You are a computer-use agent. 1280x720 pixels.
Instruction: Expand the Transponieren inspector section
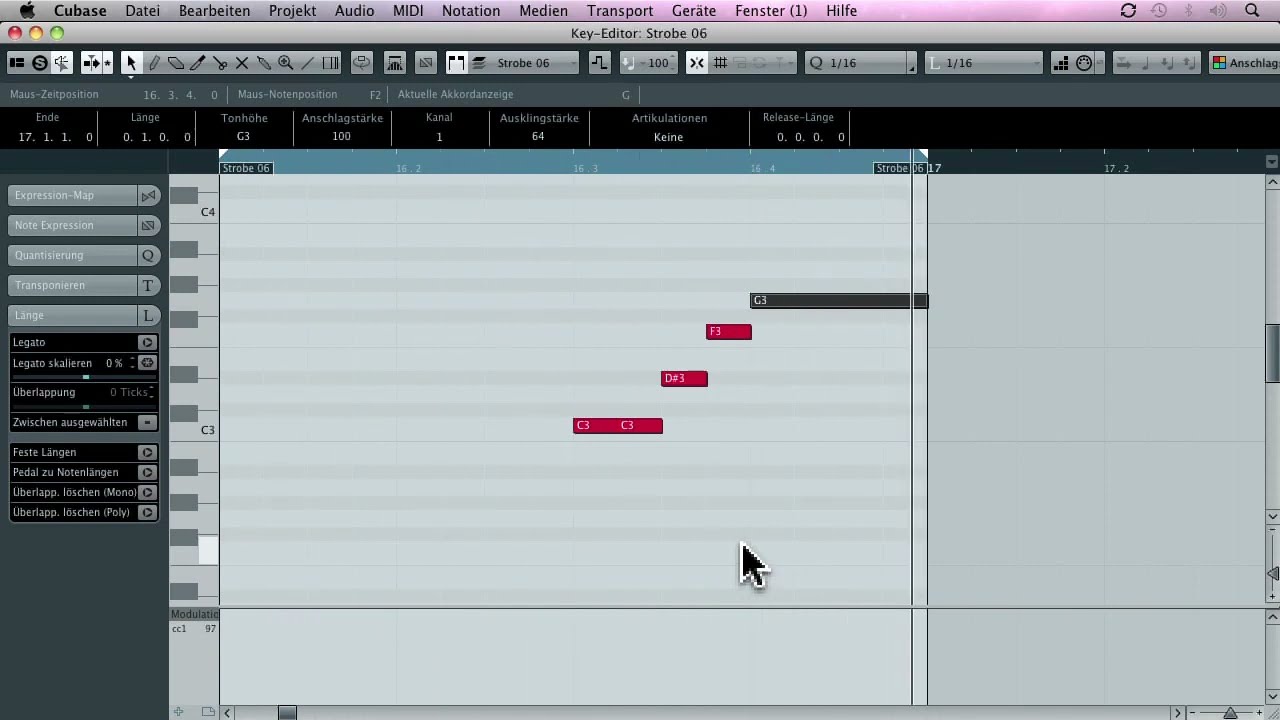click(72, 285)
